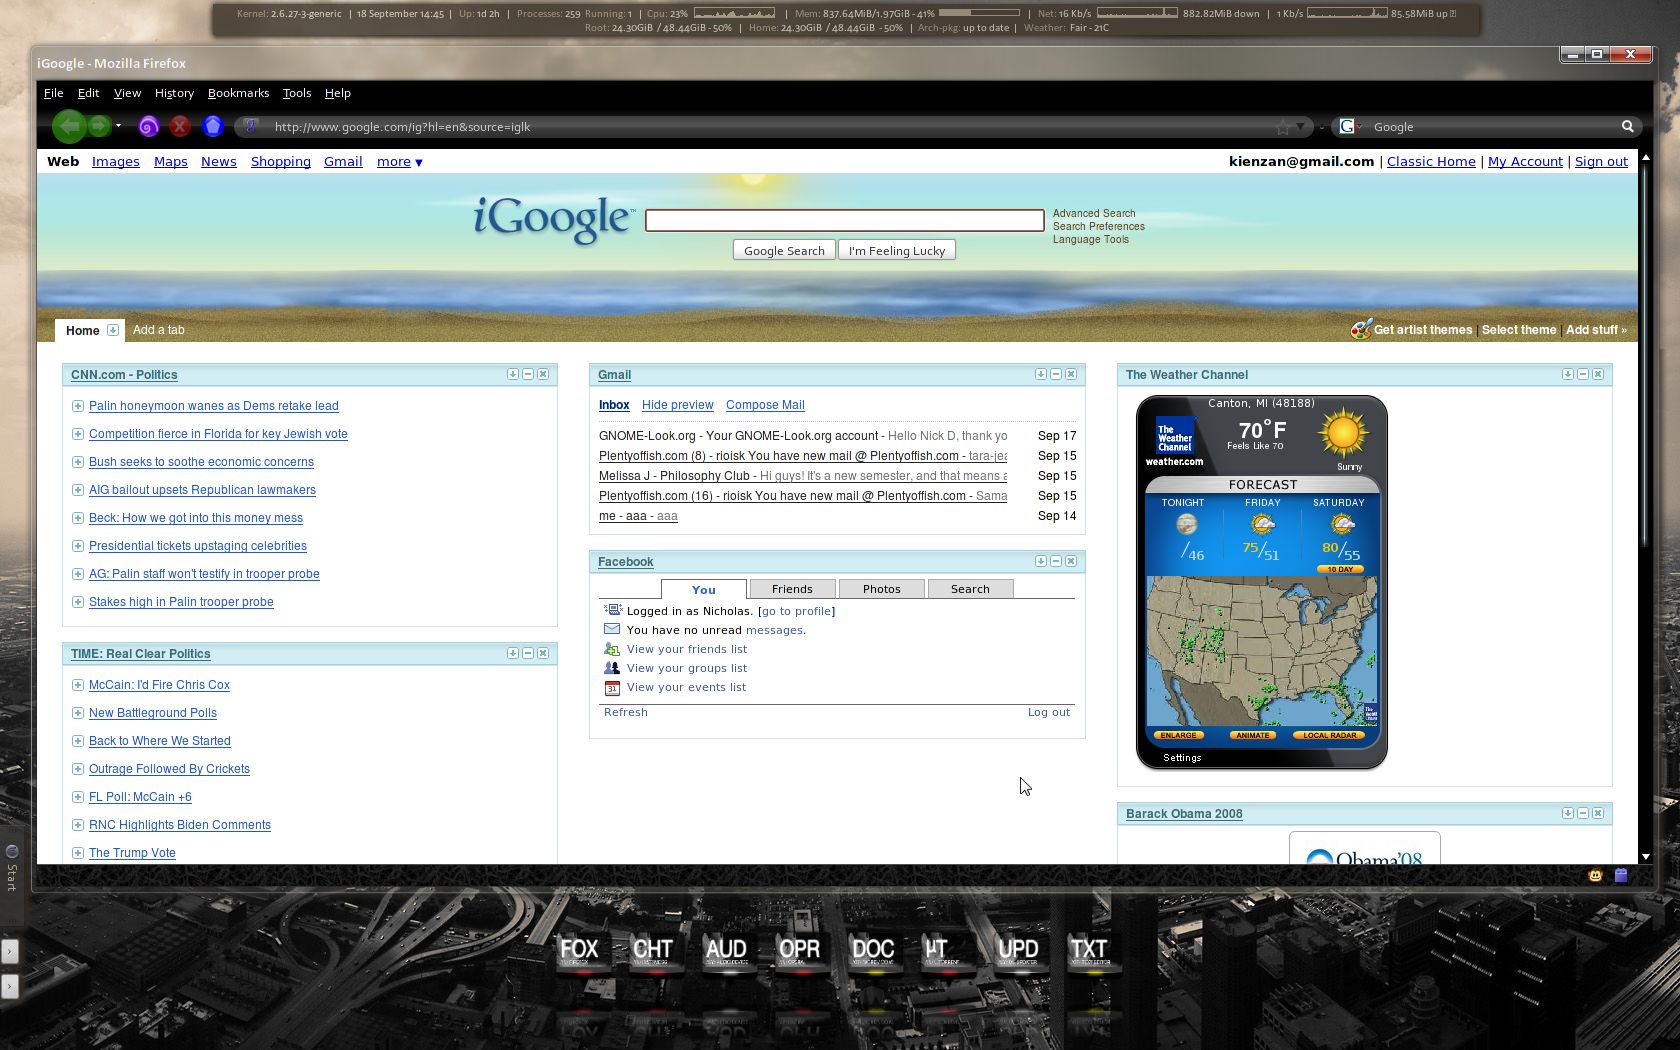
Task: Close the CNN.com Politics gadget
Action: tap(543, 374)
